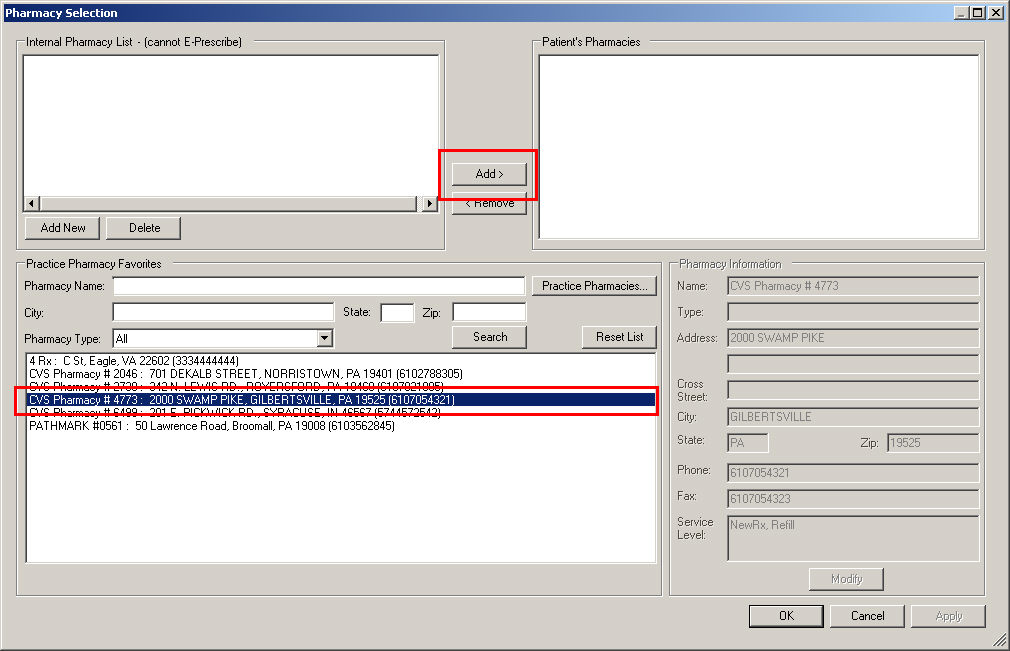Viewport: 1010px width, 651px height.
Task: Click Internal Pharmacy List right scroll arrow
Action: pyautogui.click(x=430, y=203)
